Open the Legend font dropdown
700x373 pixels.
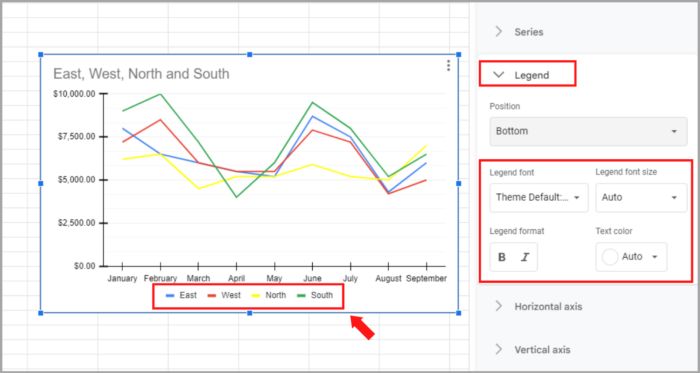(539, 197)
